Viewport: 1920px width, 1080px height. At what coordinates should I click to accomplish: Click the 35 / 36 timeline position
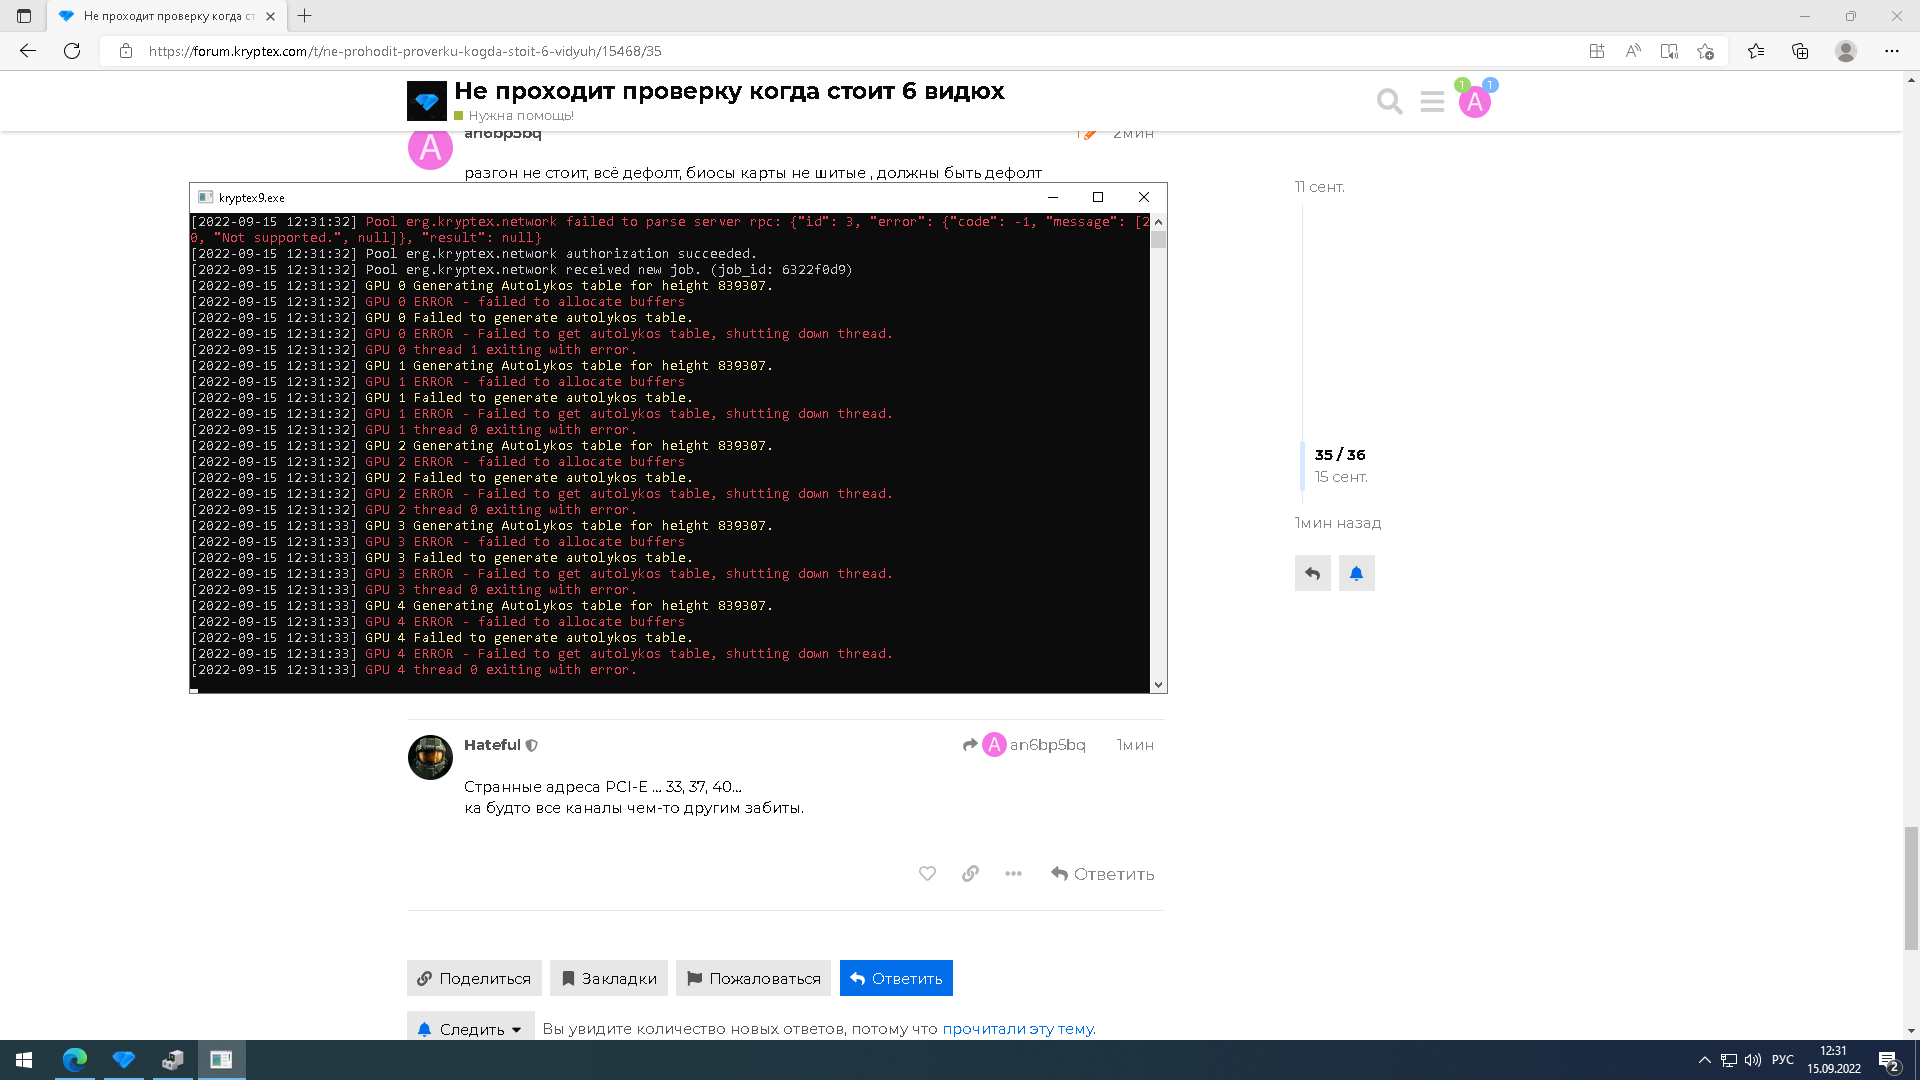(1340, 455)
